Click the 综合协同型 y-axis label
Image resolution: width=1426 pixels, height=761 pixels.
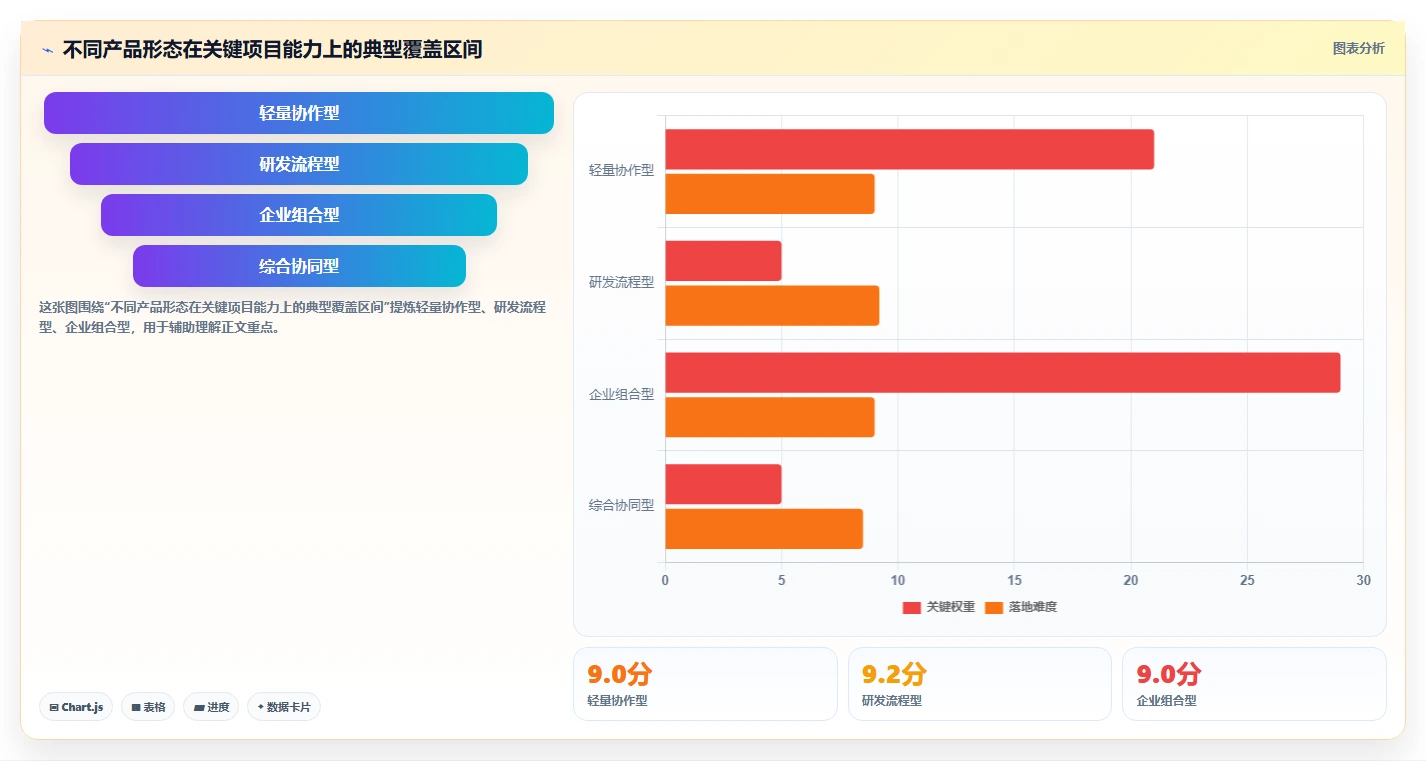click(621, 506)
